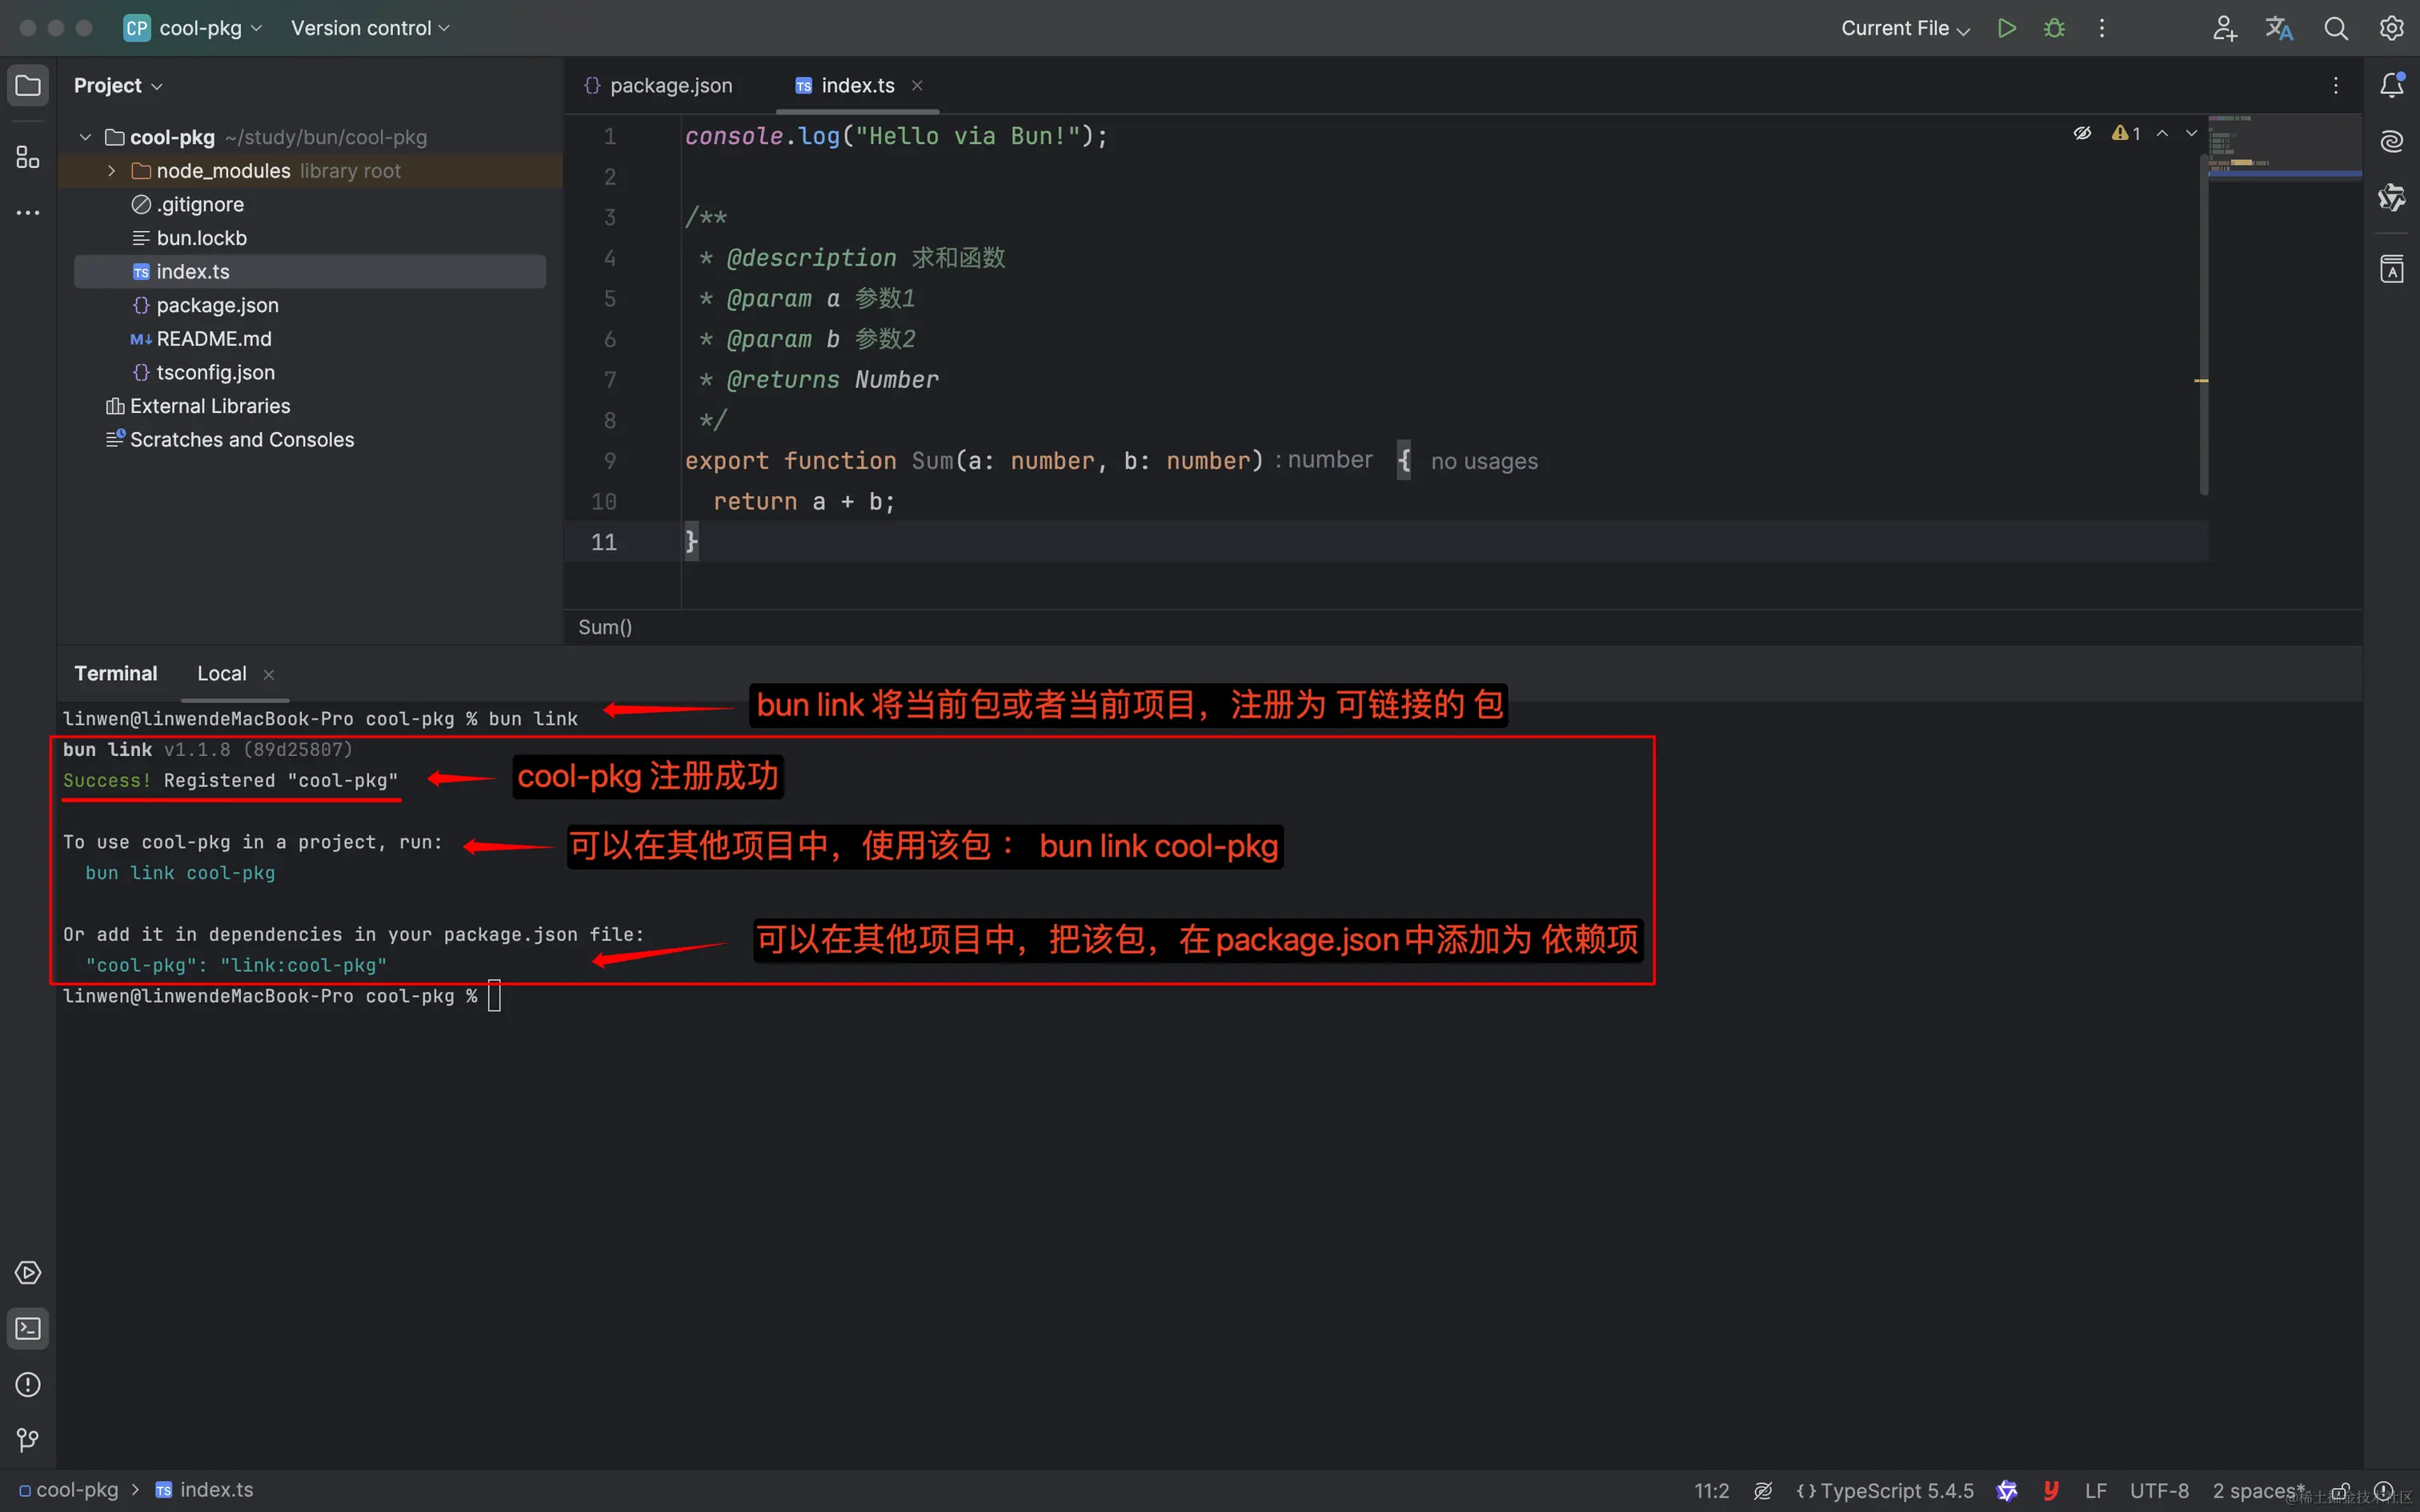Open the Project tool window folder icon

click(28, 86)
